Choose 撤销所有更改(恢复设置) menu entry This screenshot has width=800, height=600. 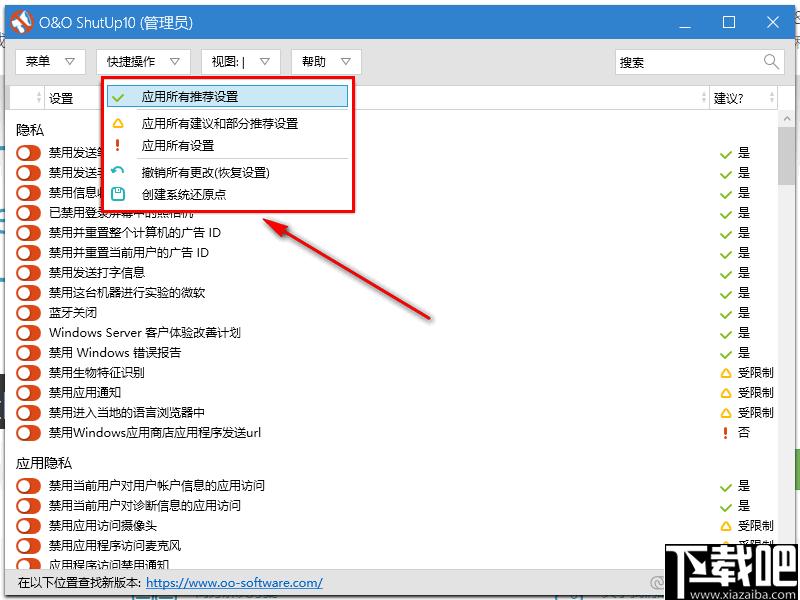click(228, 172)
